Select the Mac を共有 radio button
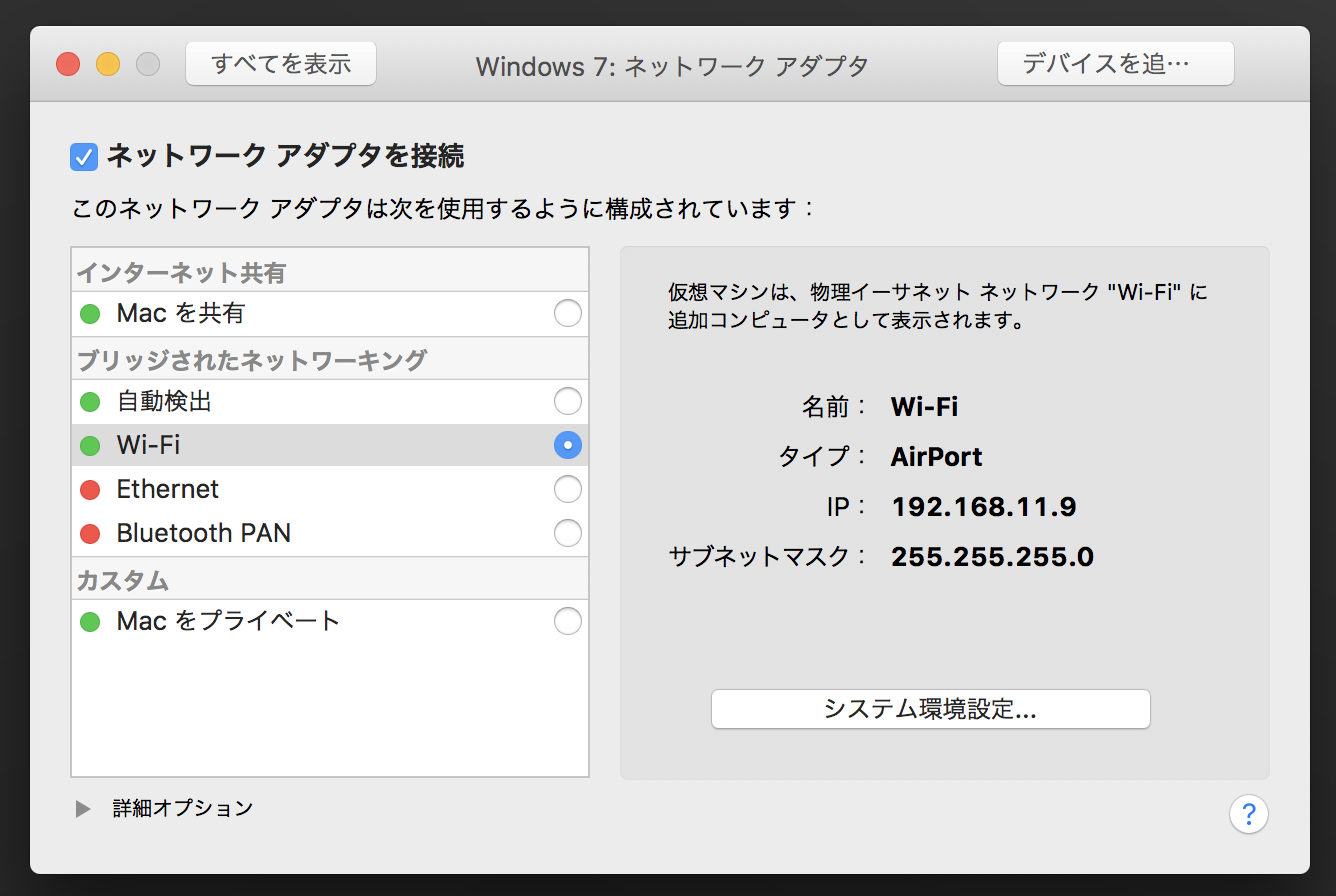Image resolution: width=1336 pixels, height=896 pixels. click(567, 314)
